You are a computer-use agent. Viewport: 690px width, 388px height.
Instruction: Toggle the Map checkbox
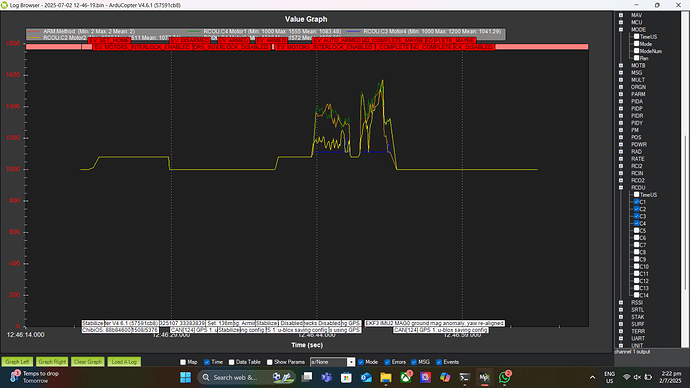183,362
